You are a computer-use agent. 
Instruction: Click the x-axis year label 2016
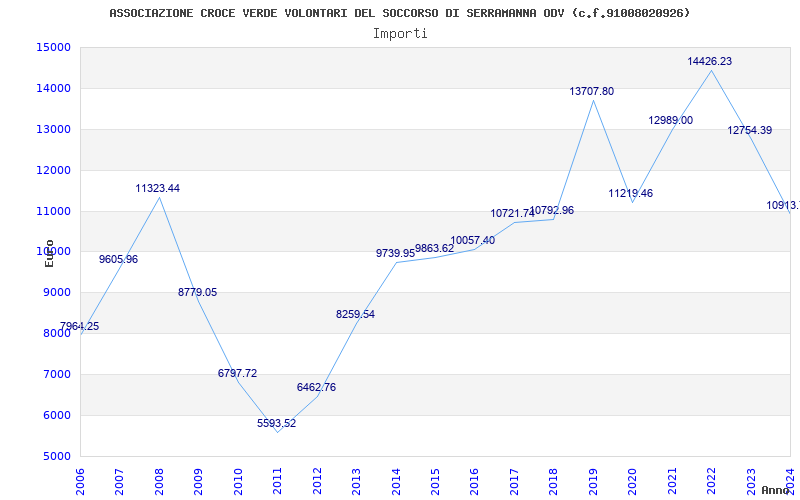[474, 481]
